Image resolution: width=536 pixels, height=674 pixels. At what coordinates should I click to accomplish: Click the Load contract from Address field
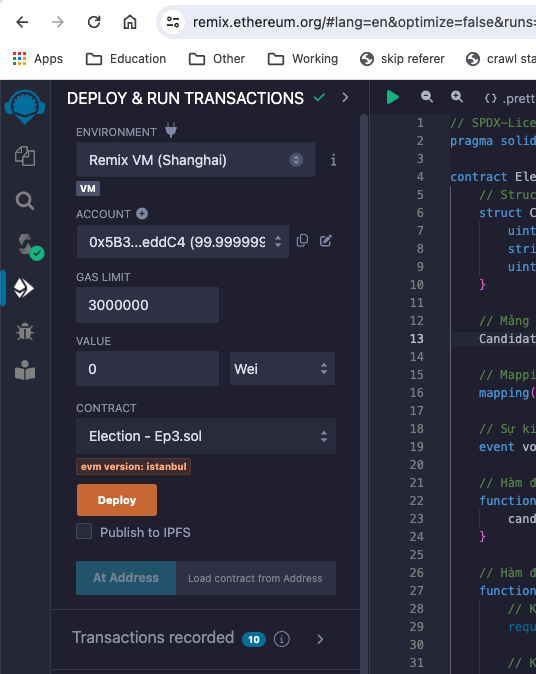tap(256, 578)
